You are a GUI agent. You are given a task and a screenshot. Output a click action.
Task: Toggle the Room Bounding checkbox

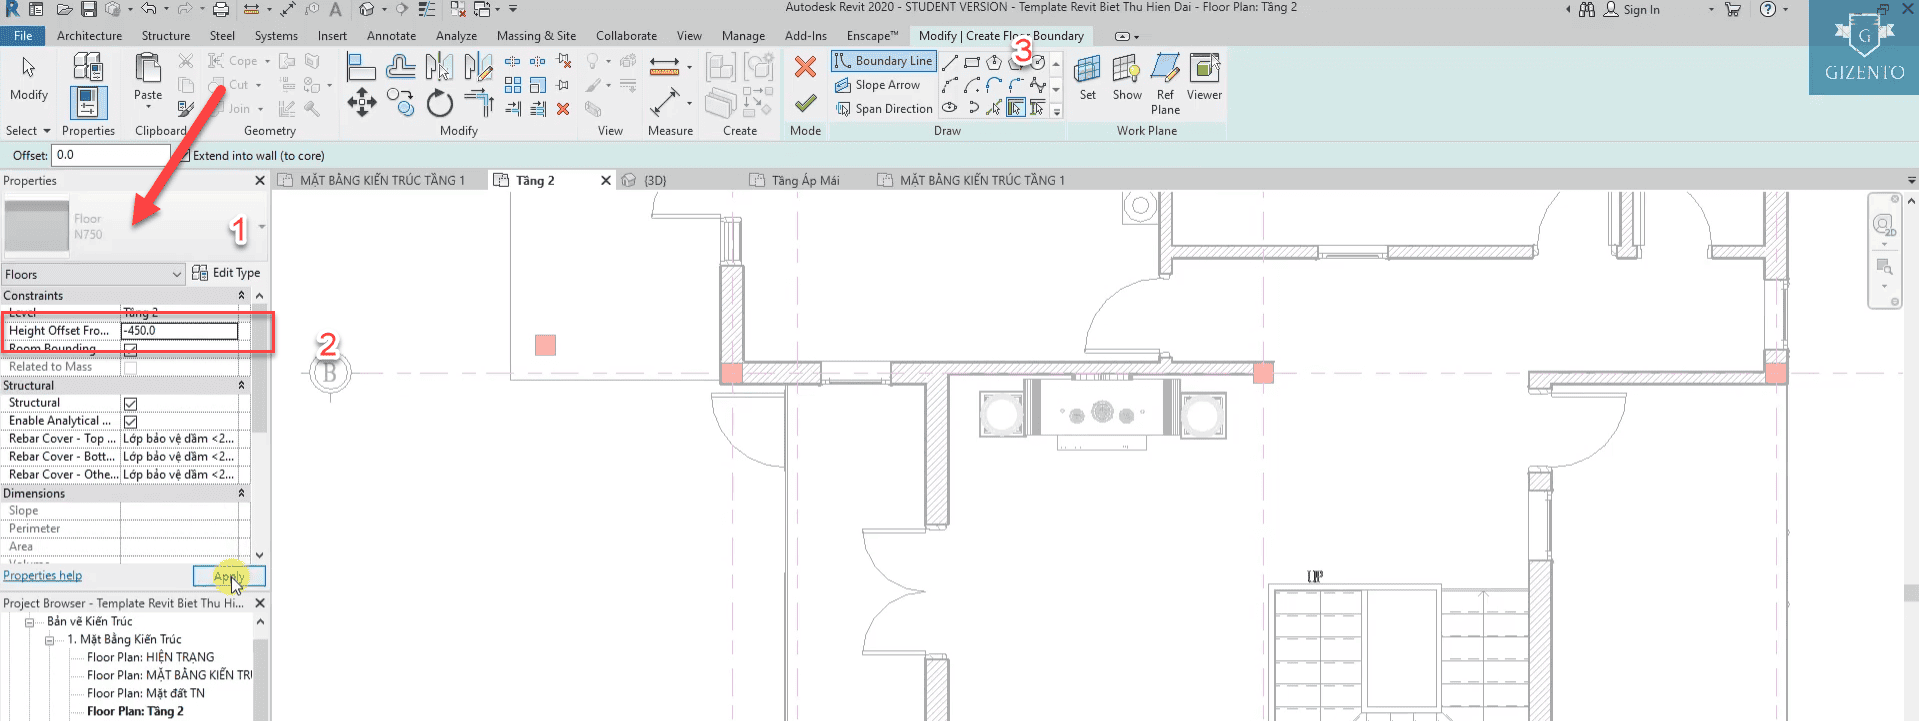[x=130, y=350]
